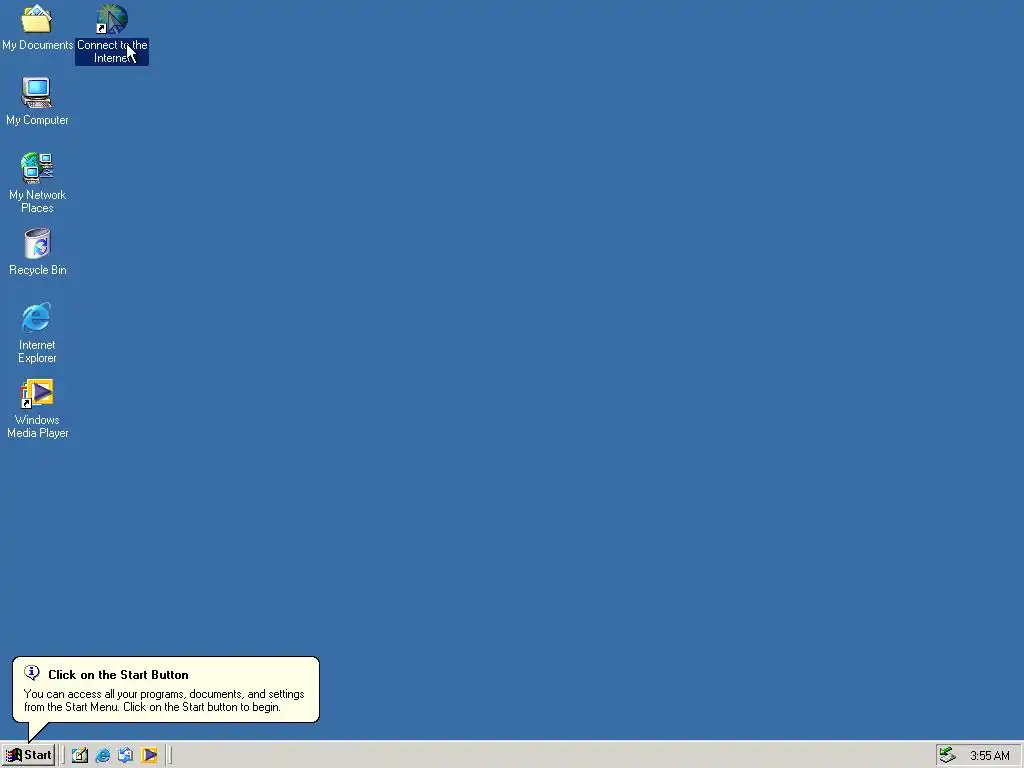1024x768 pixels.
Task: Open the Start menu button
Action: pyautogui.click(x=29, y=755)
